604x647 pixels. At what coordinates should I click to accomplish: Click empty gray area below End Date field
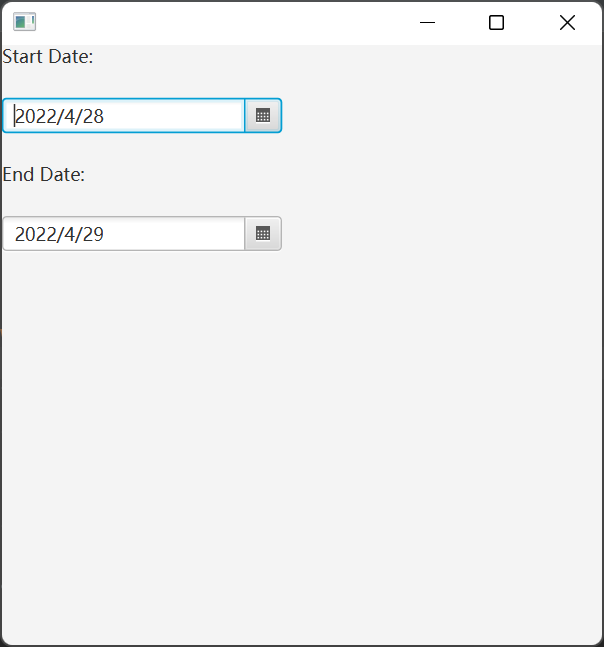302,446
